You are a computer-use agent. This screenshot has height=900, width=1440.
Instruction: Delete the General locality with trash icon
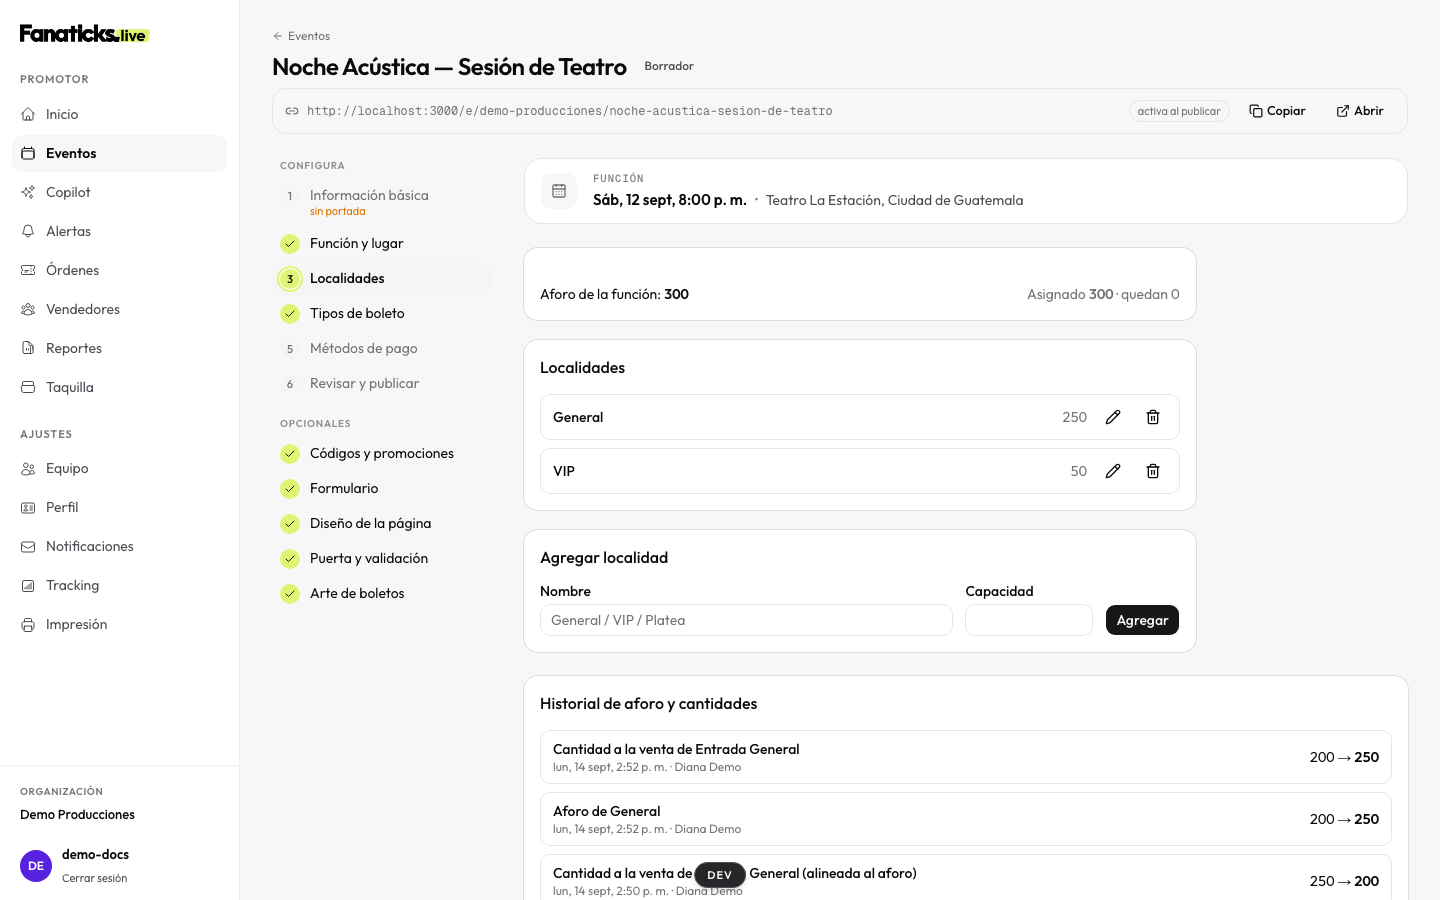point(1153,417)
